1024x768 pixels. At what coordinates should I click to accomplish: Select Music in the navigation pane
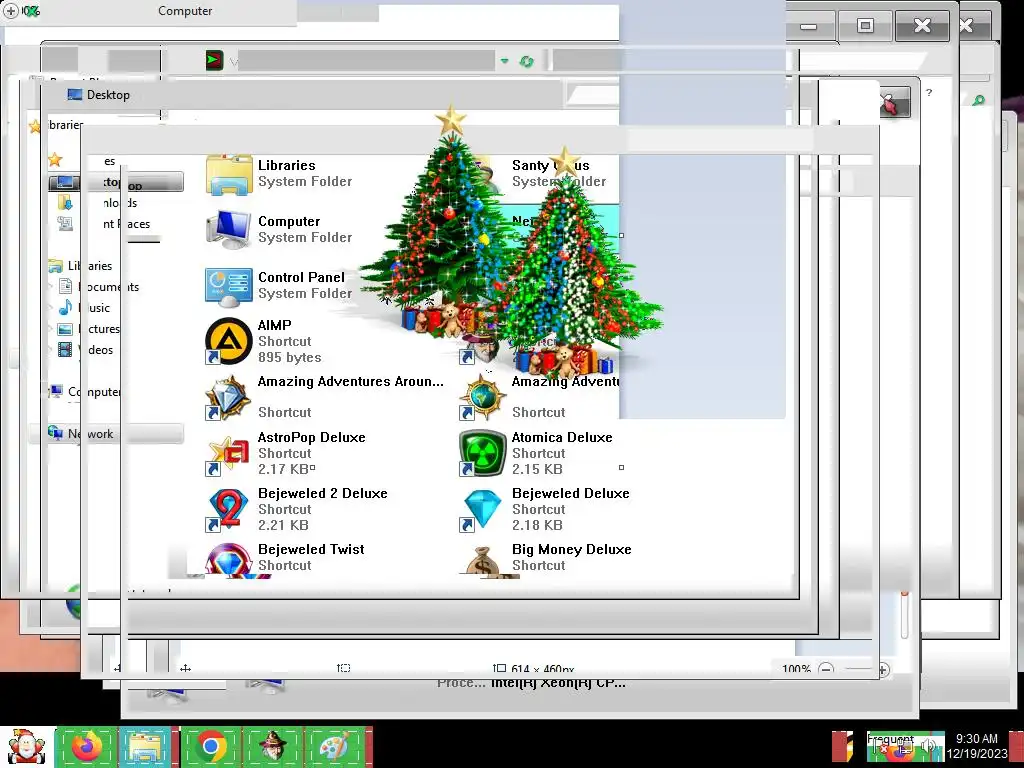(x=84, y=308)
